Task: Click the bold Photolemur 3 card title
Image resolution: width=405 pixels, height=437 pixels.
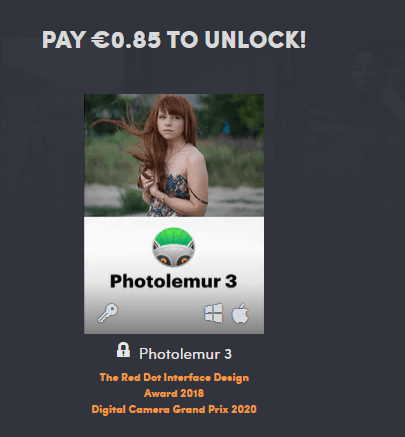Action: (x=174, y=281)
